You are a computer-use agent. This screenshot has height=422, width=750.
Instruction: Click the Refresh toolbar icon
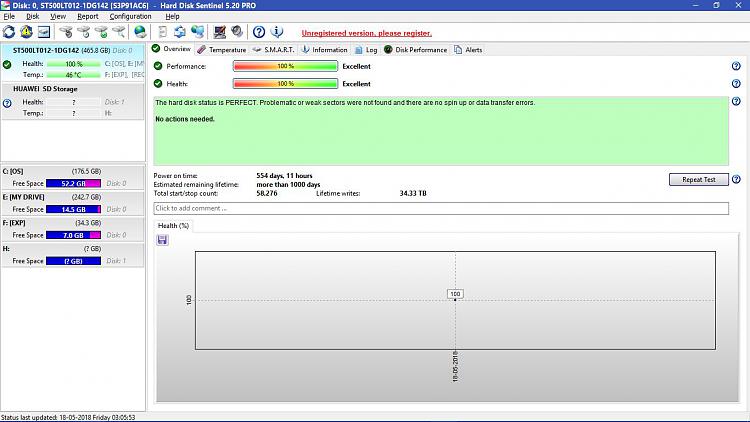(9, 32)
